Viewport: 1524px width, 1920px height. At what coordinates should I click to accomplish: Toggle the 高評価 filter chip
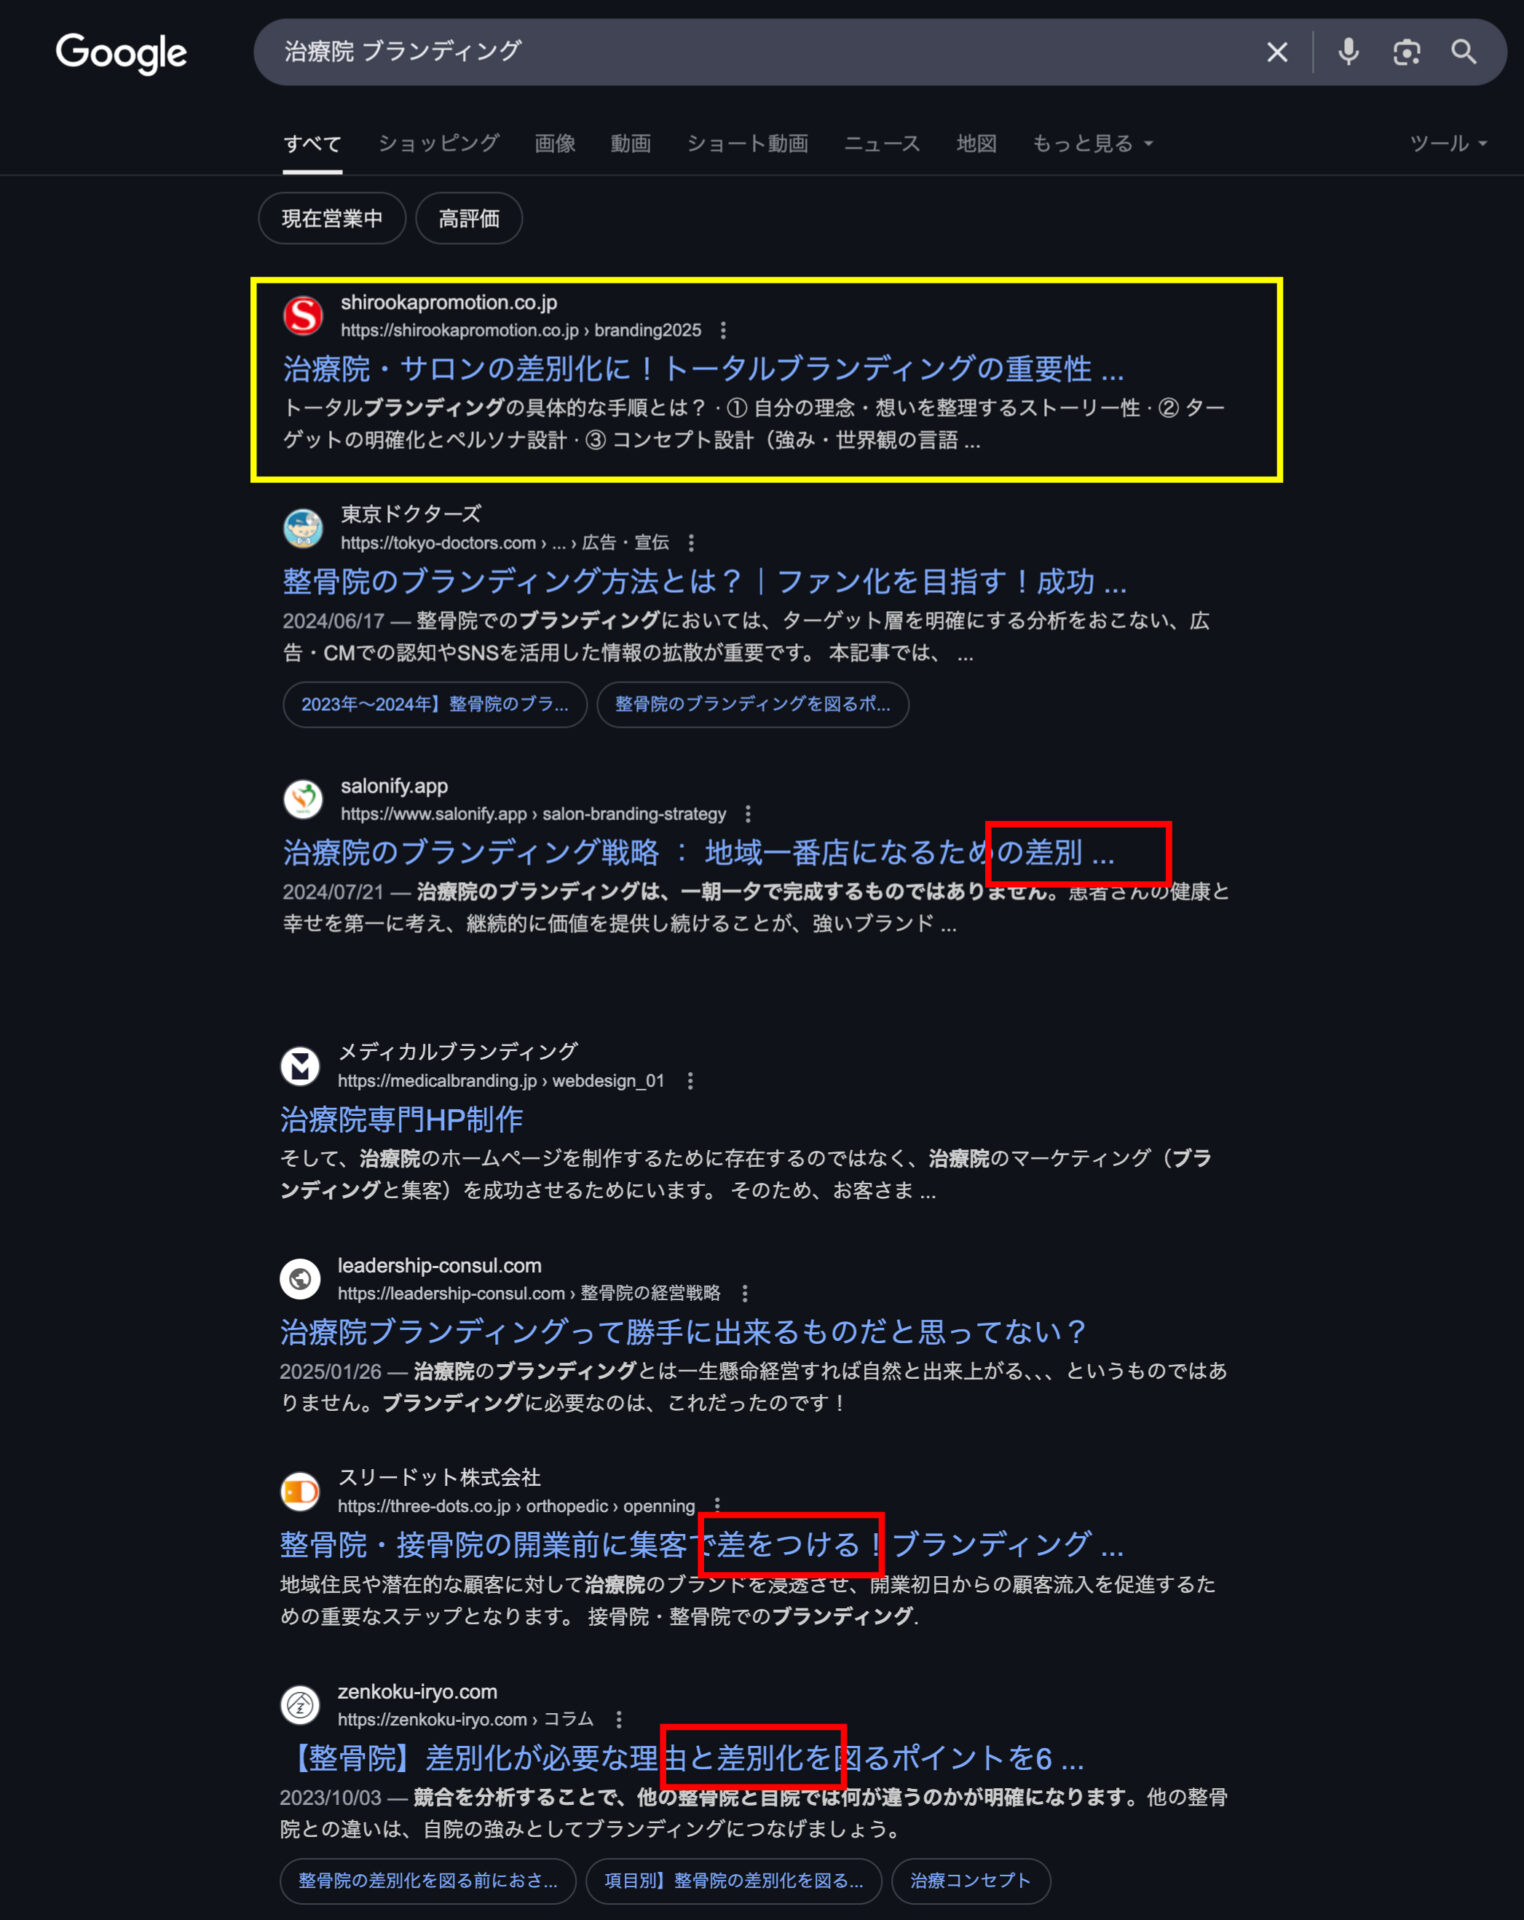[x=469, y=218]
